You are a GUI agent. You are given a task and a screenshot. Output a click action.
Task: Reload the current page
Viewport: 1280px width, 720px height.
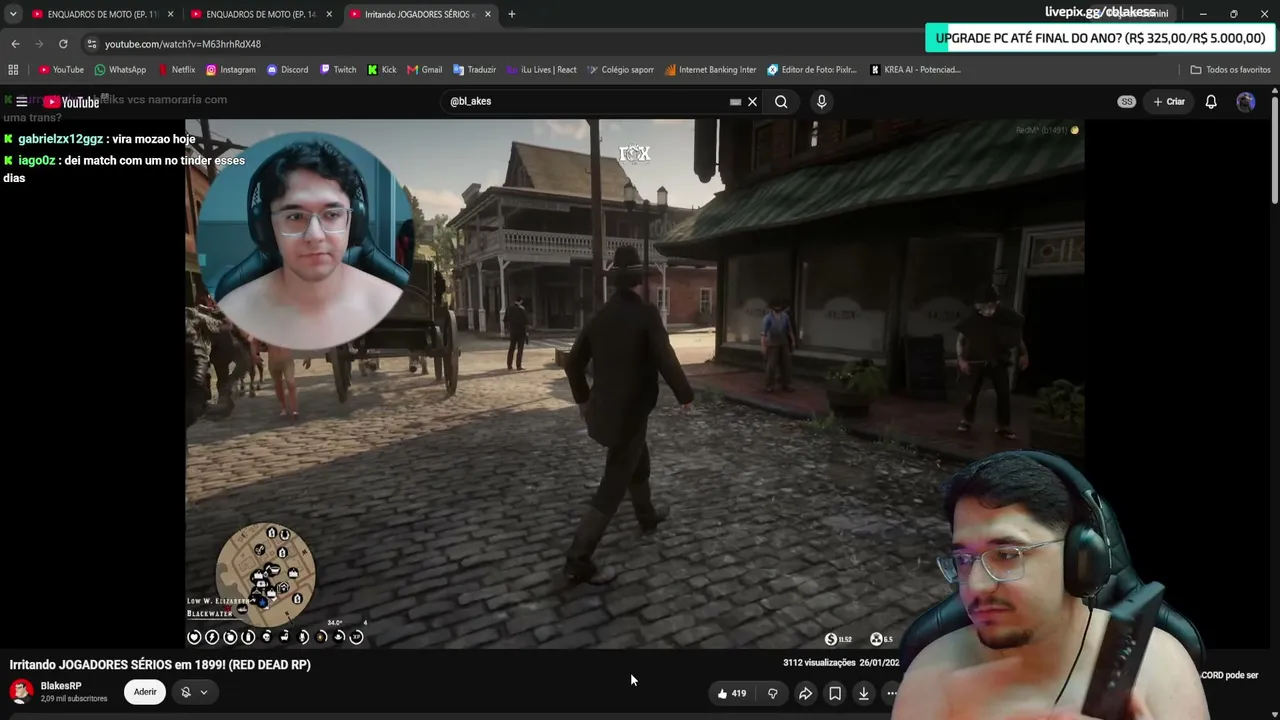coord(63,44)
